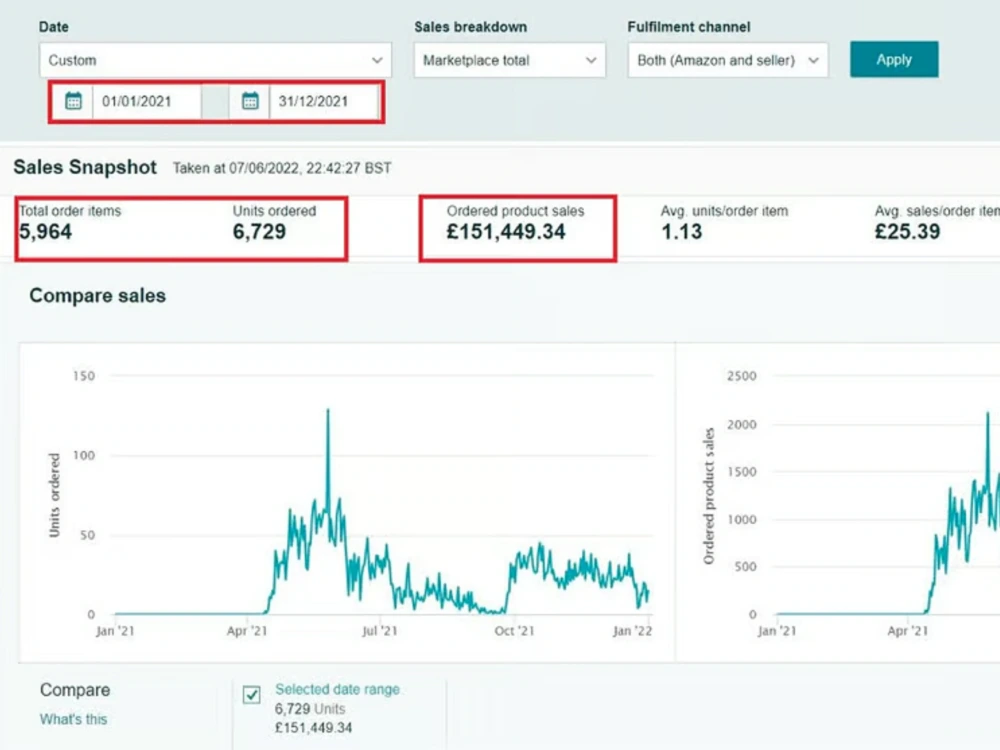The image size is (1000, 750).
Task: Click the Compare sales heading
Action: tap(98, 296)
